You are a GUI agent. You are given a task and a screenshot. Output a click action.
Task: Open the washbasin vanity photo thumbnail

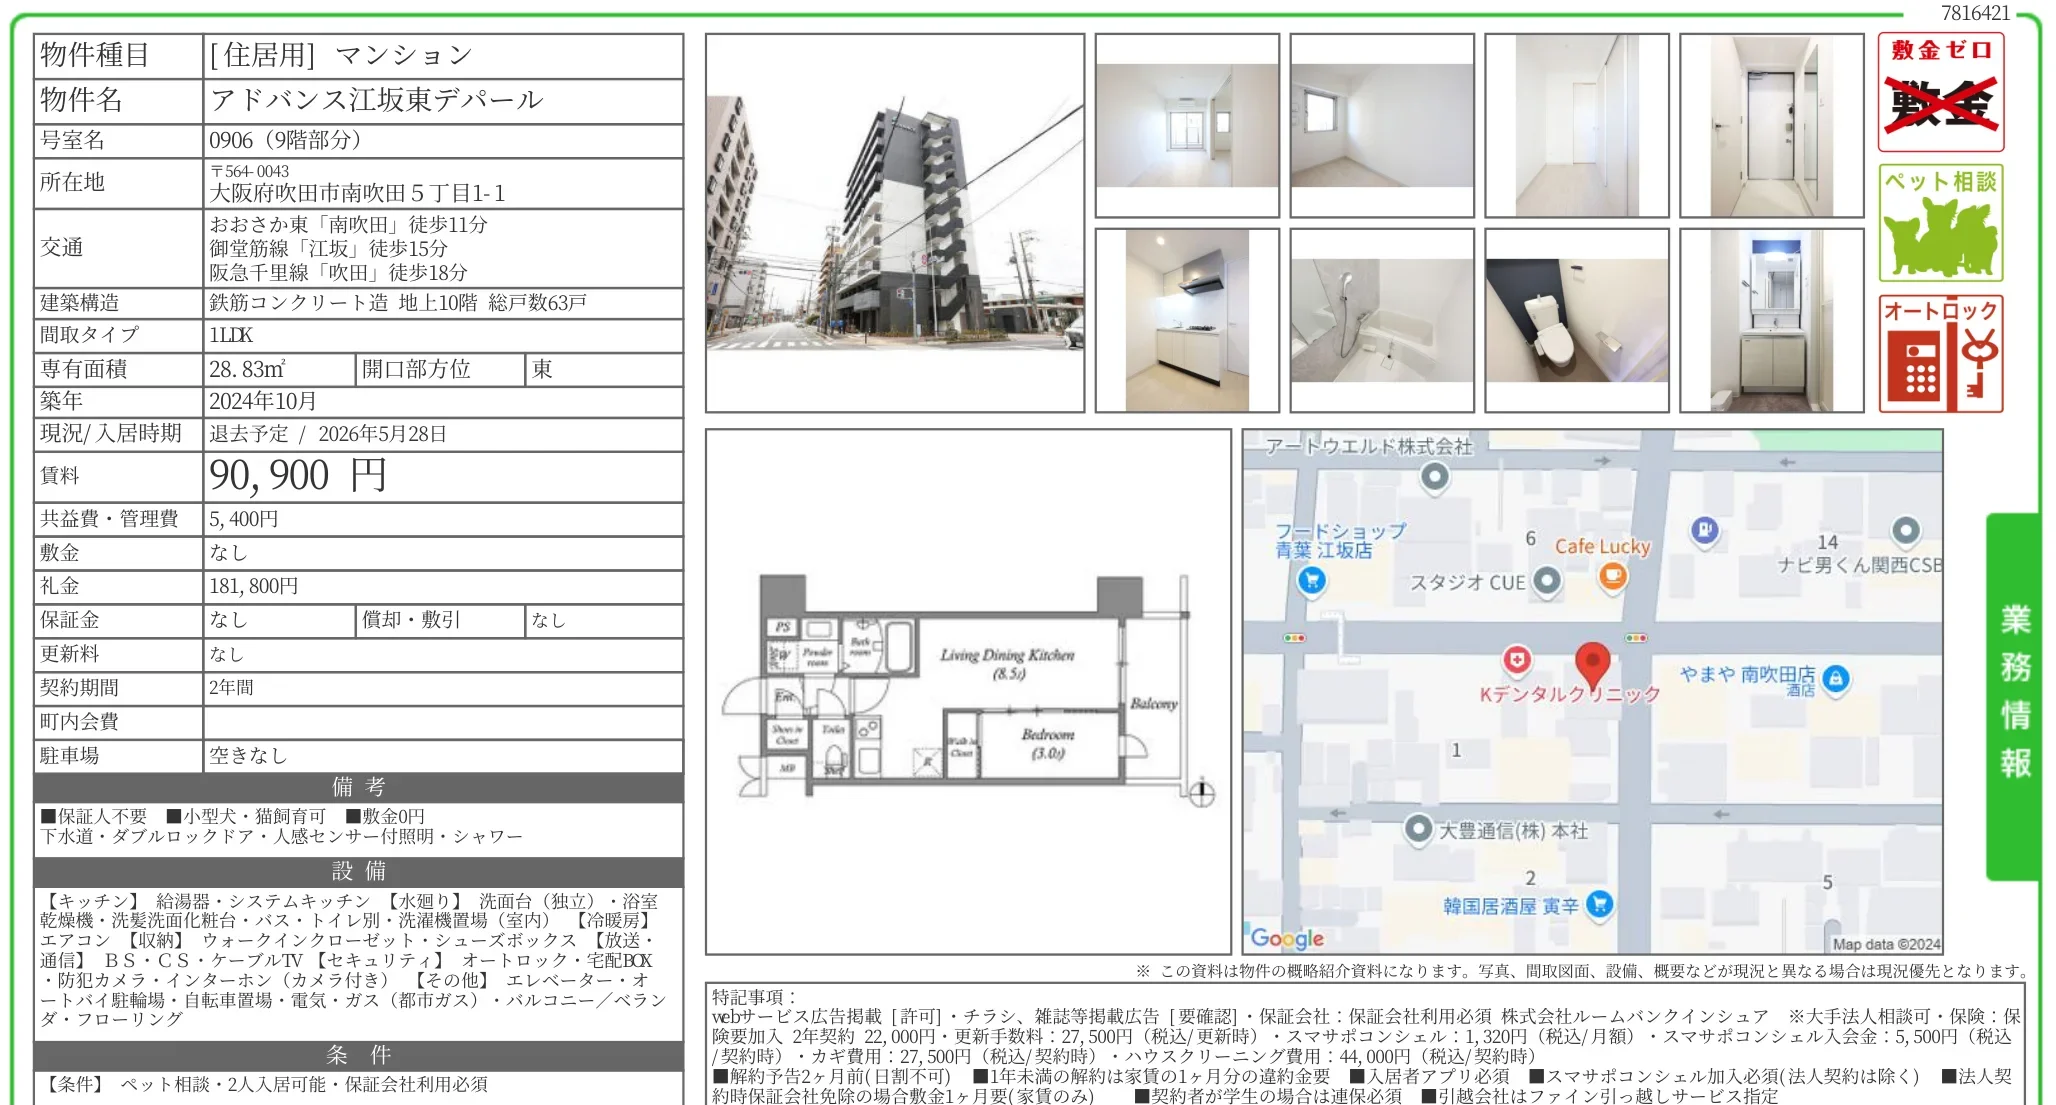1771,320
